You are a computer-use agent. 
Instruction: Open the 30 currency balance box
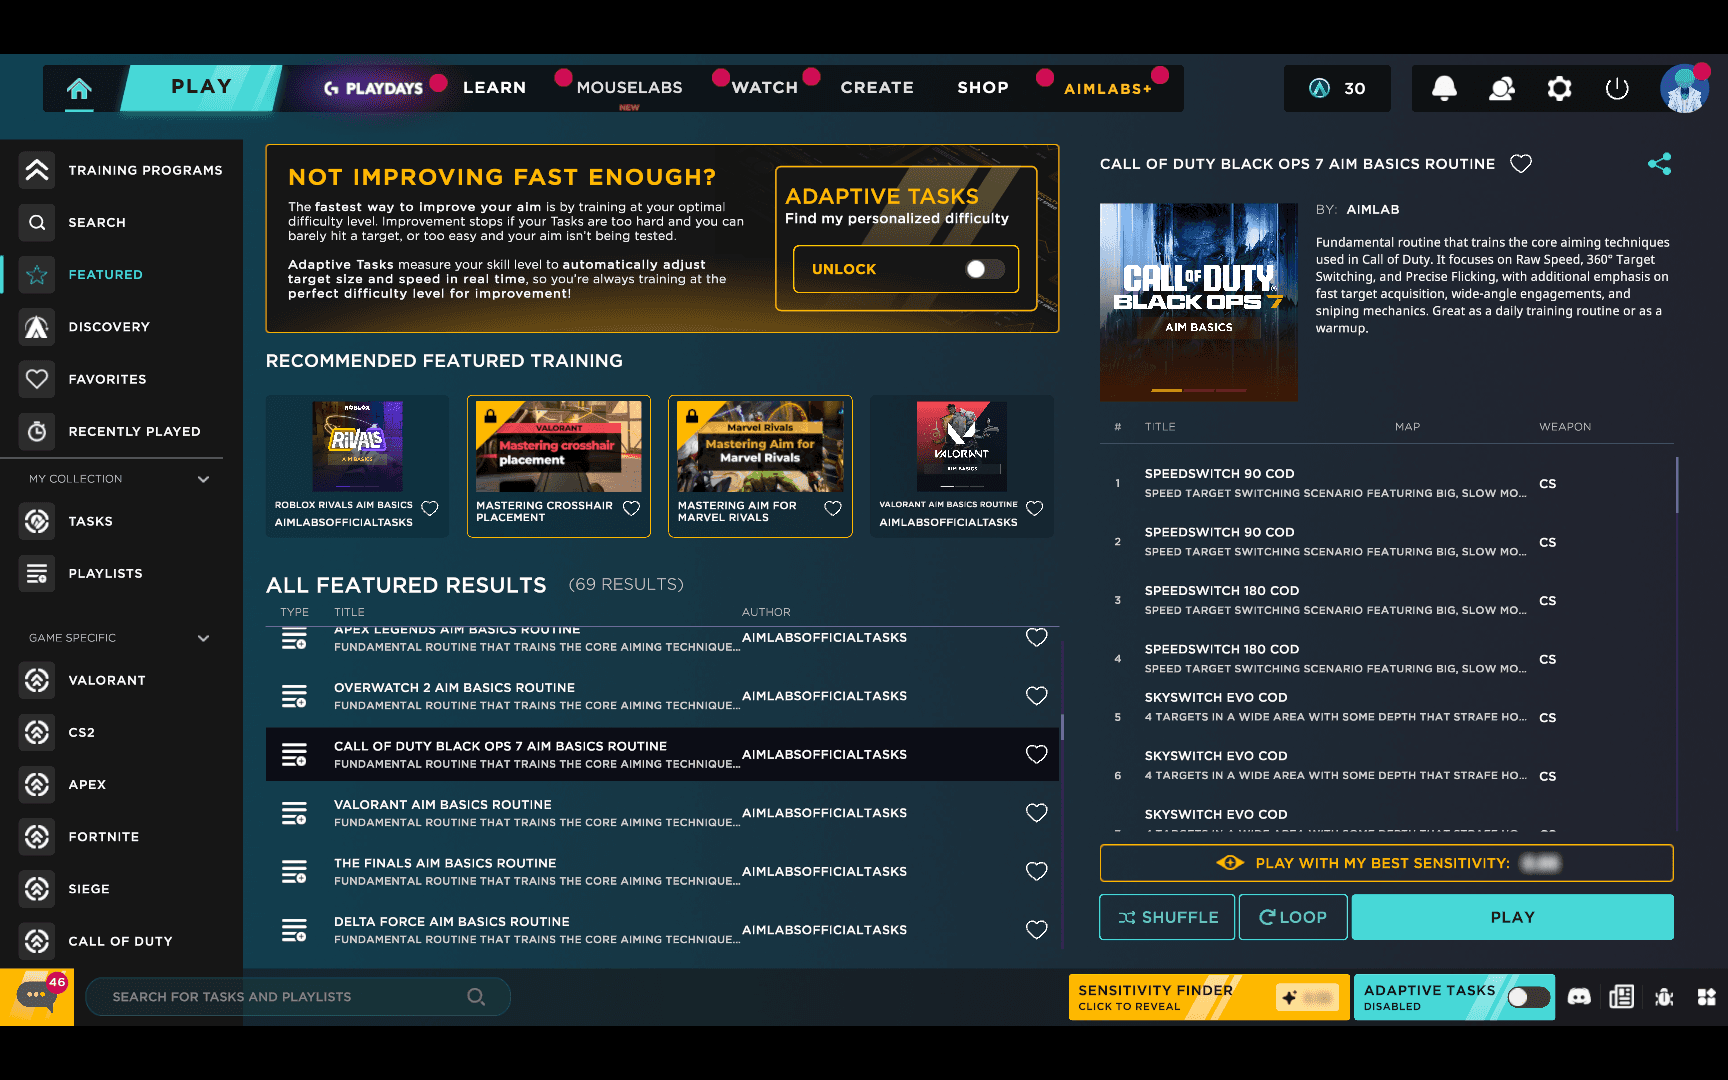tap(1337, 89)
